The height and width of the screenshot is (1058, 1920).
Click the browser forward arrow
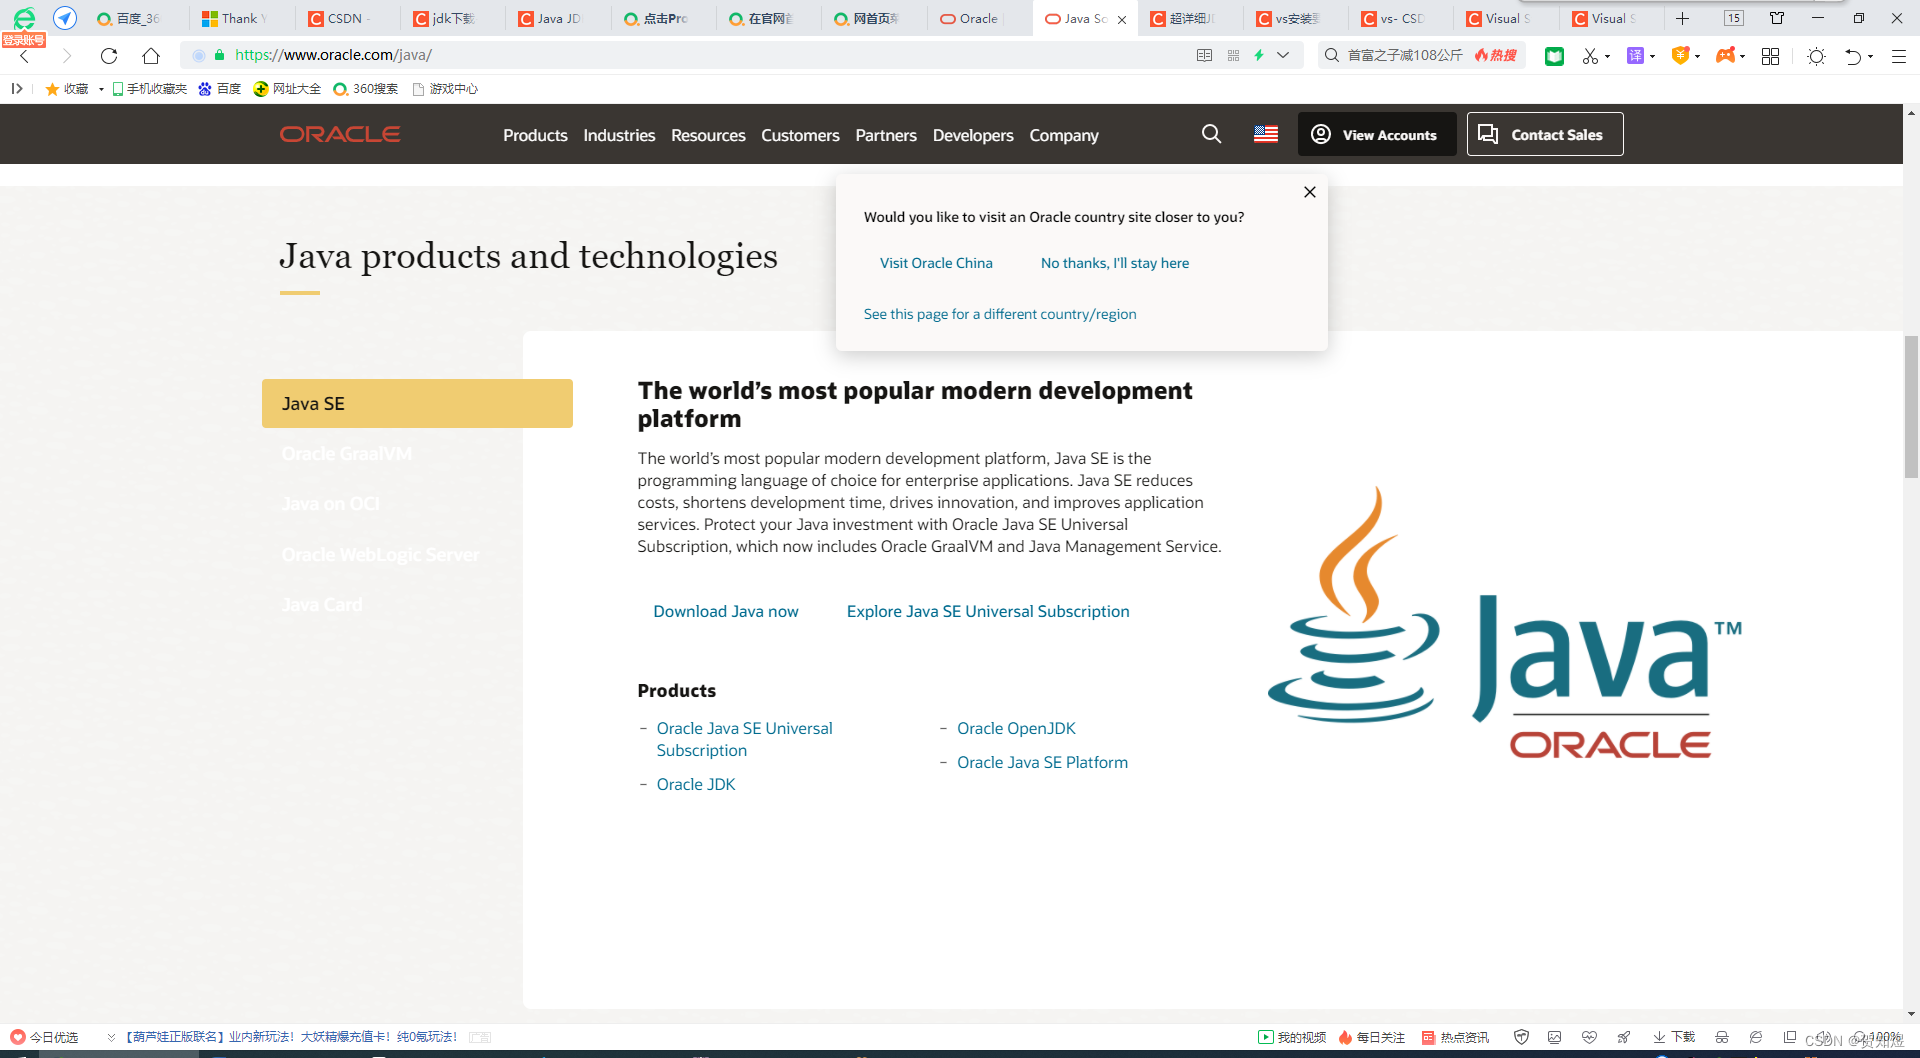pos(67,56)
